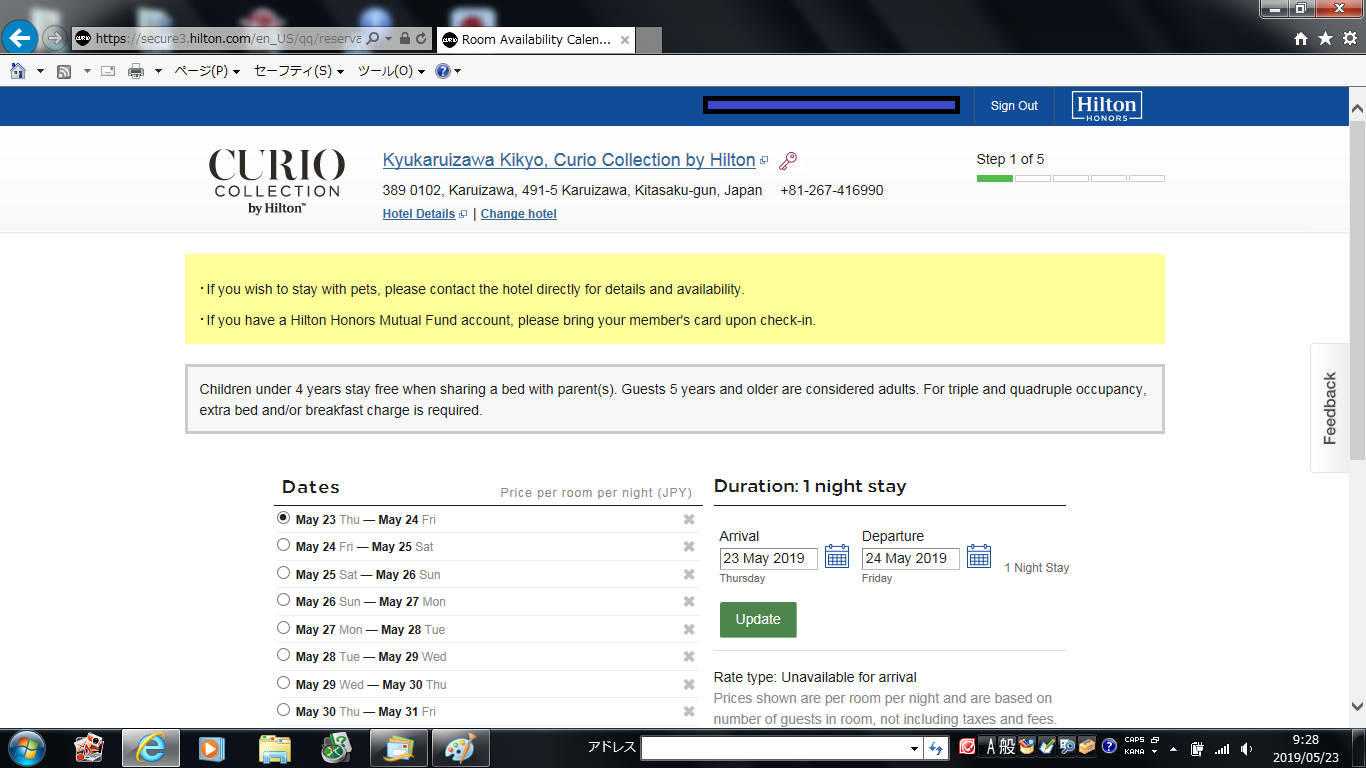Screen dimensions: 1366x768
Task: Remove May 25 – May 26 row with X
Action: [689, 574]
